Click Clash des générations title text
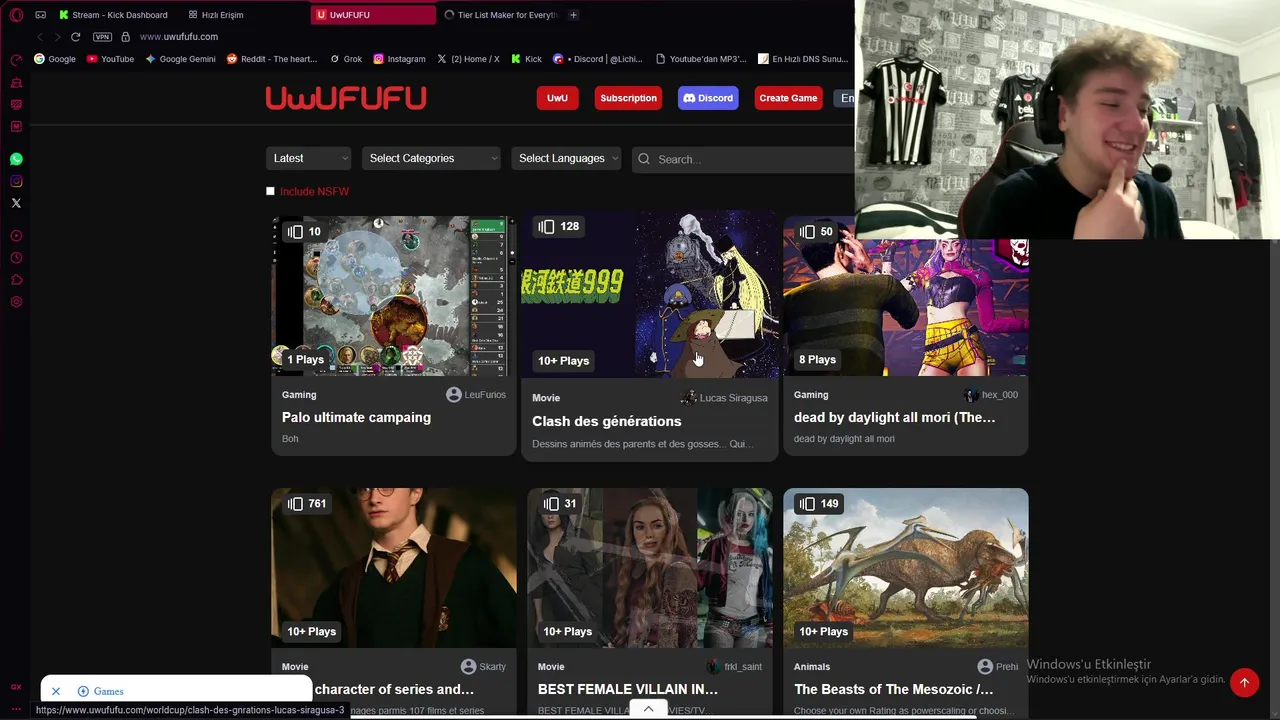The image size is (1280, 720). coord(606,421)
